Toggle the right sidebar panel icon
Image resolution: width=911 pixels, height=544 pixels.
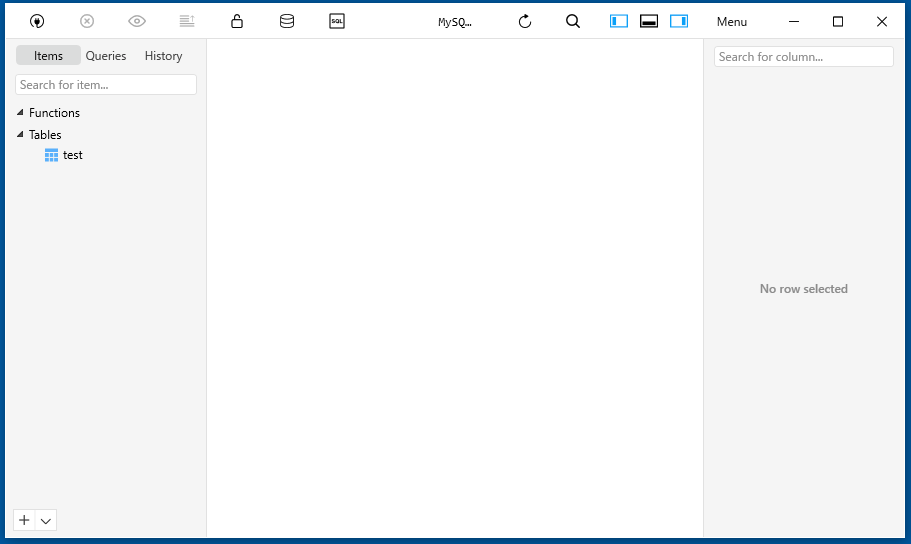coord(679,22)
